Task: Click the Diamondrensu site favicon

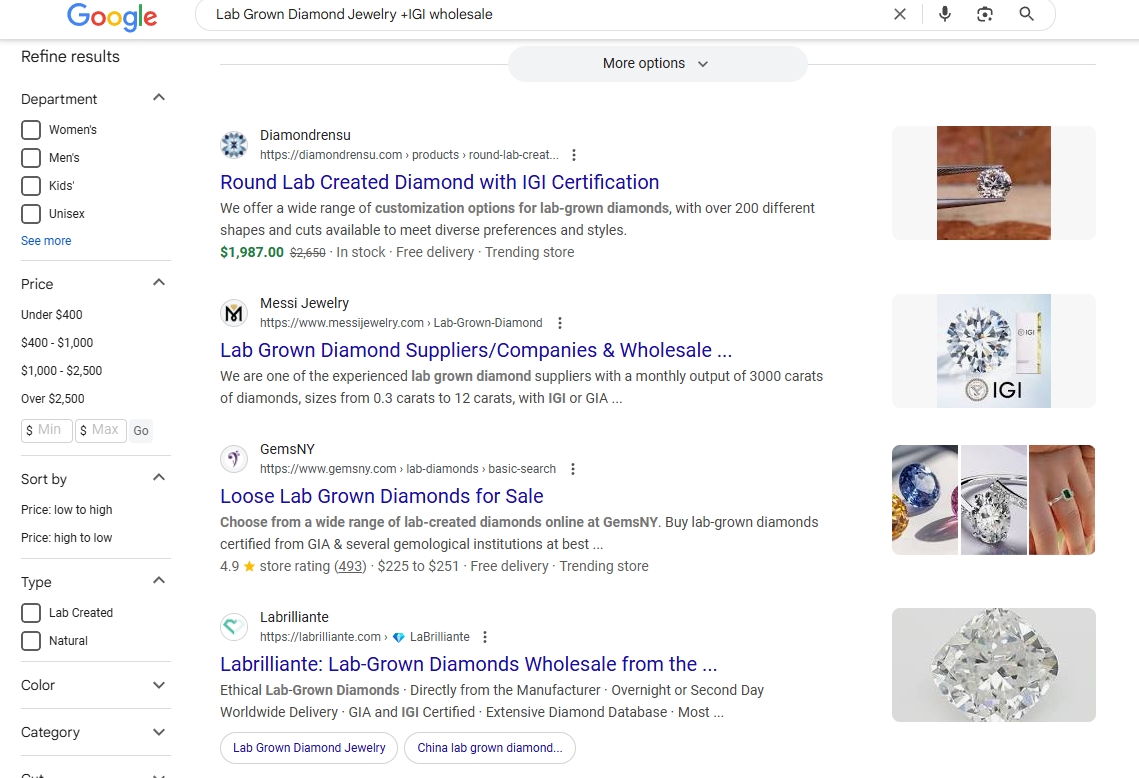Action: tap(234, 145)
